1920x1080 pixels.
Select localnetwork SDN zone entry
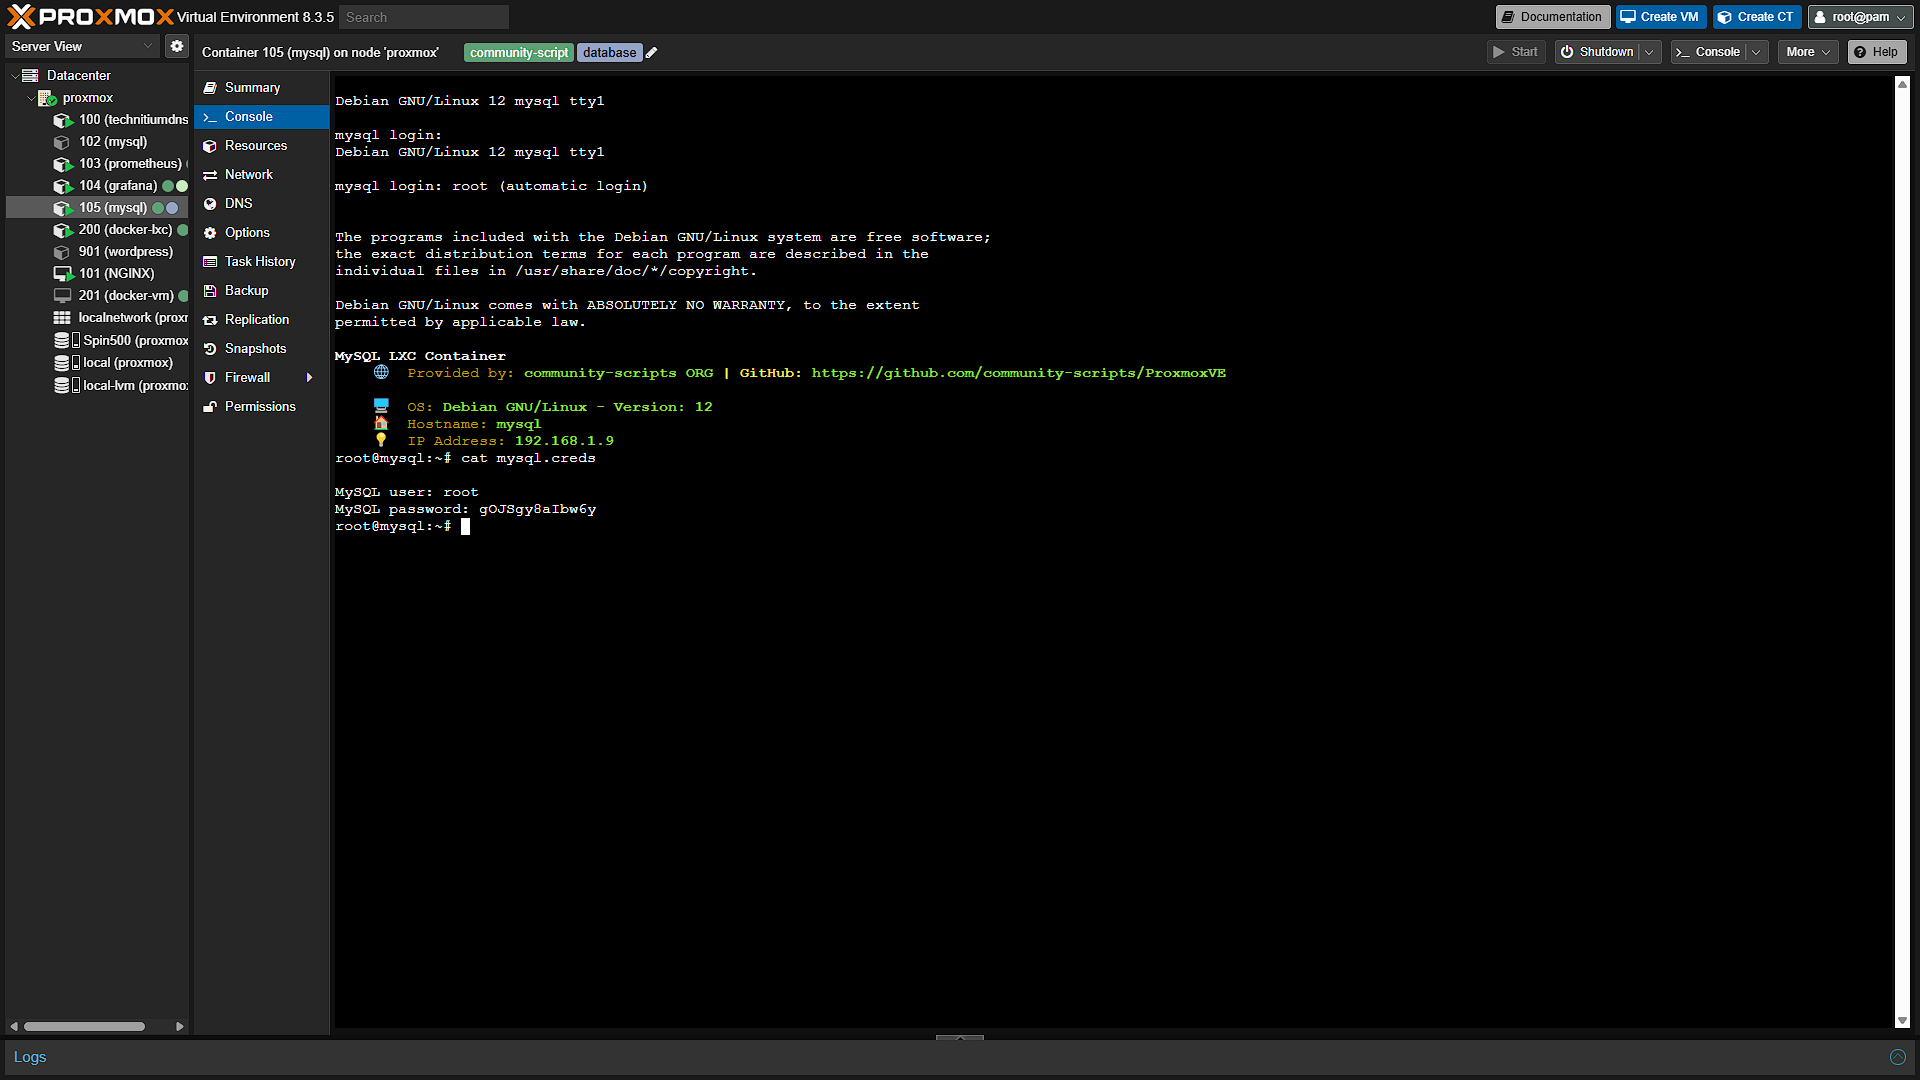click(x=121, y=318)
